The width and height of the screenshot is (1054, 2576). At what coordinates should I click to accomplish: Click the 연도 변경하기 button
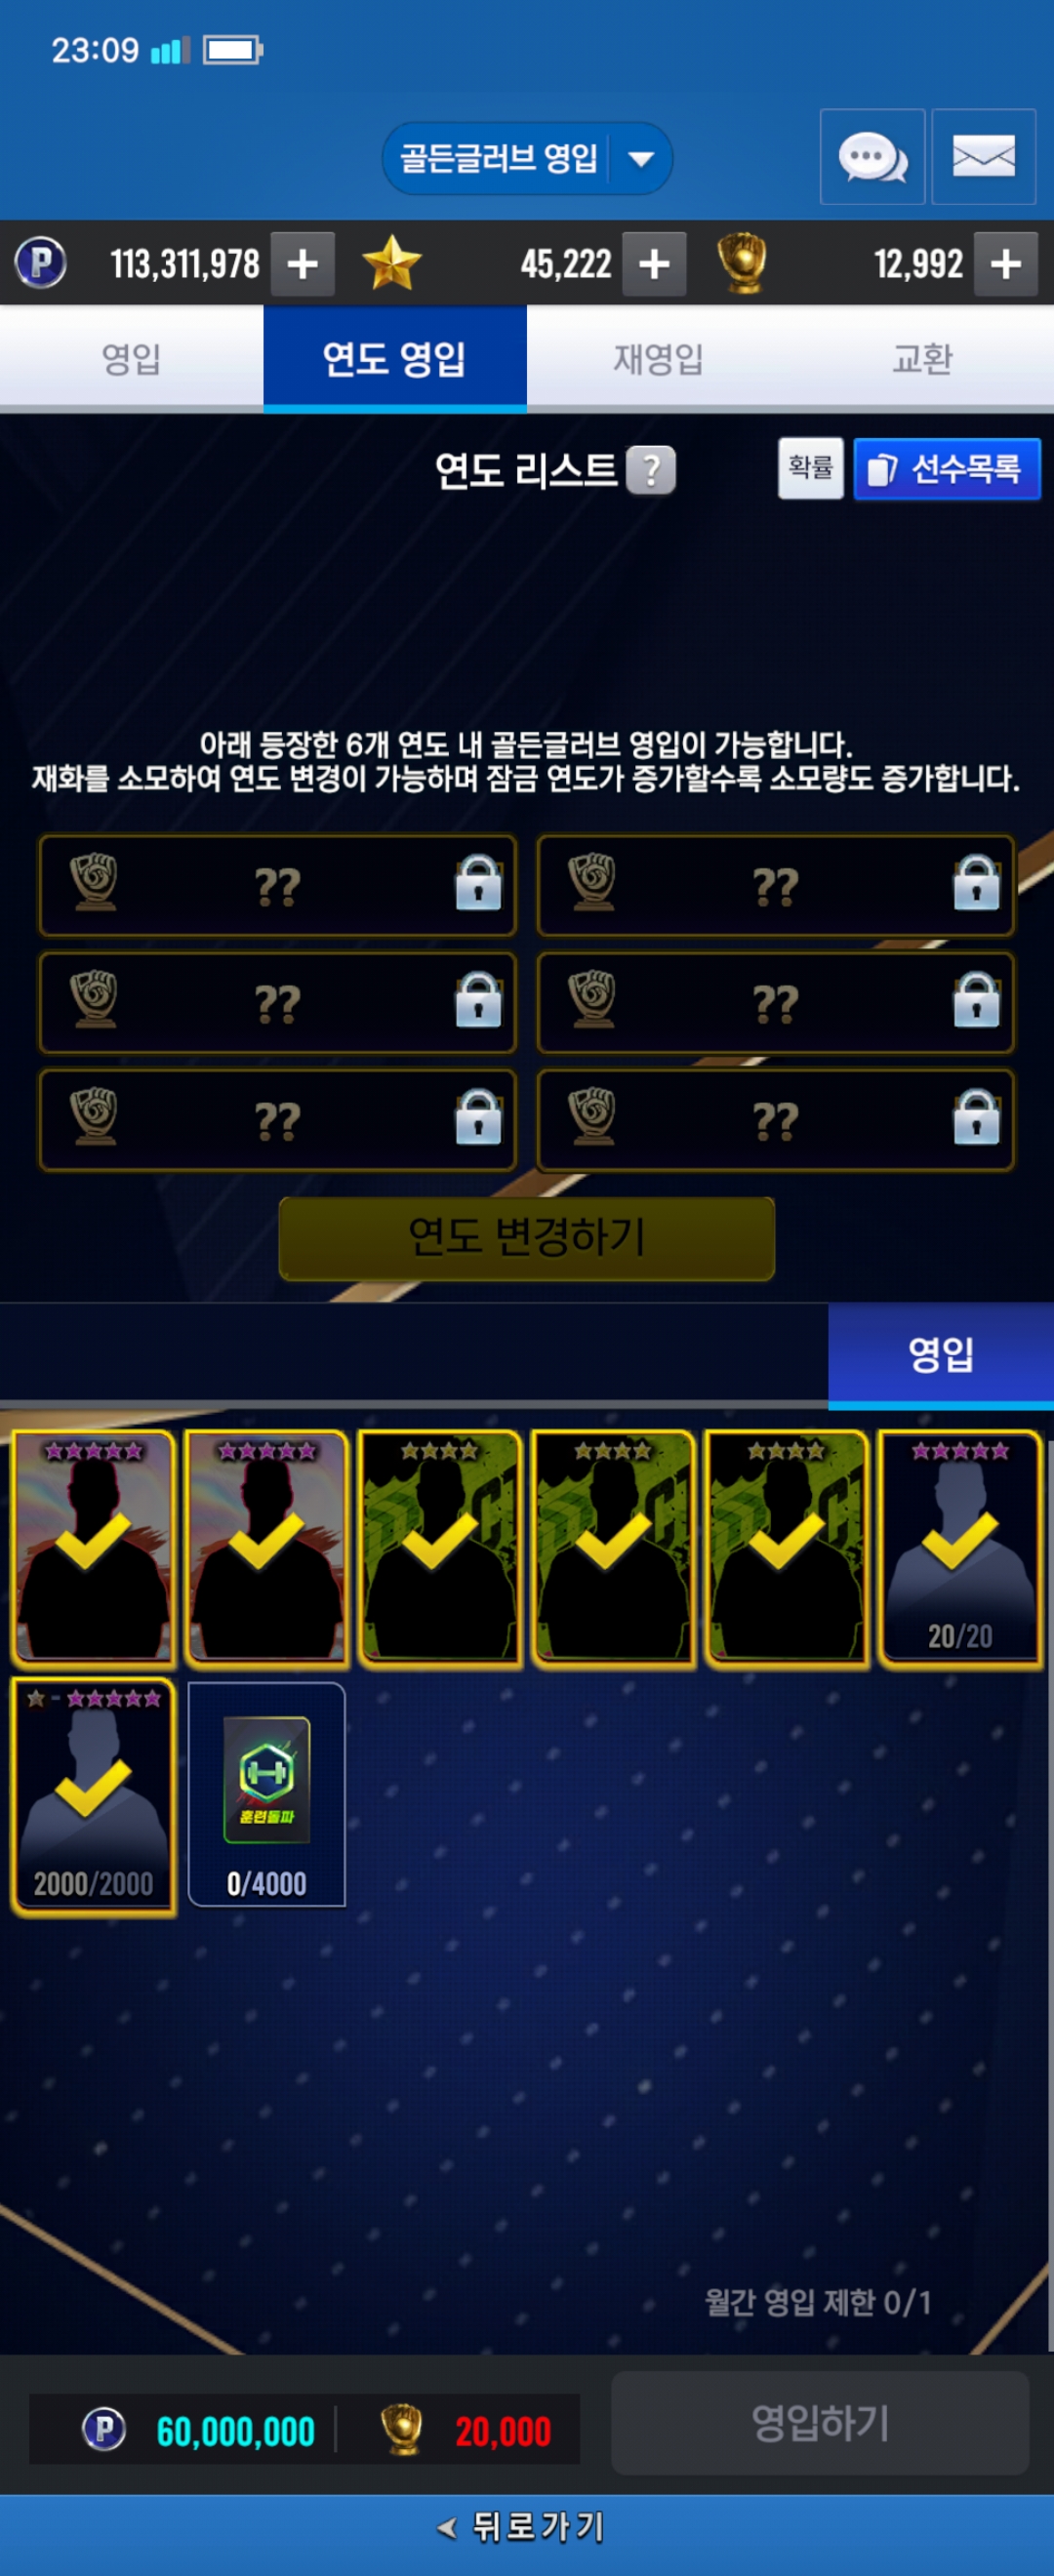pos(527,1238)
